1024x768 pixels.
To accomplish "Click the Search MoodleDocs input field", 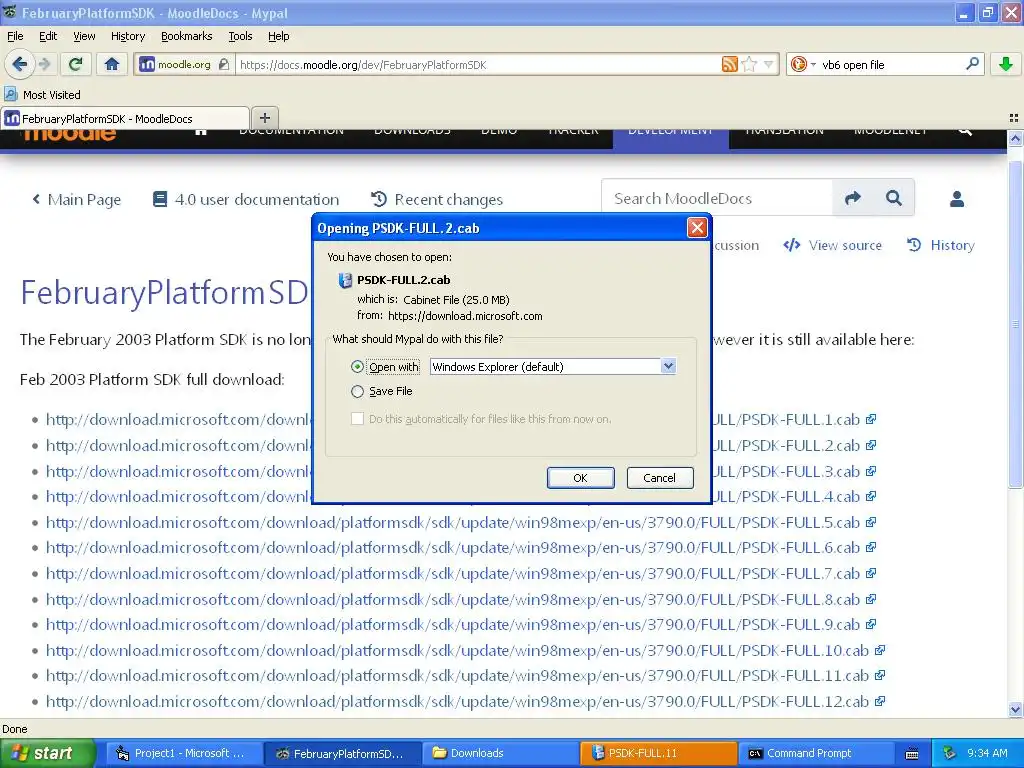I will [717, 198].
